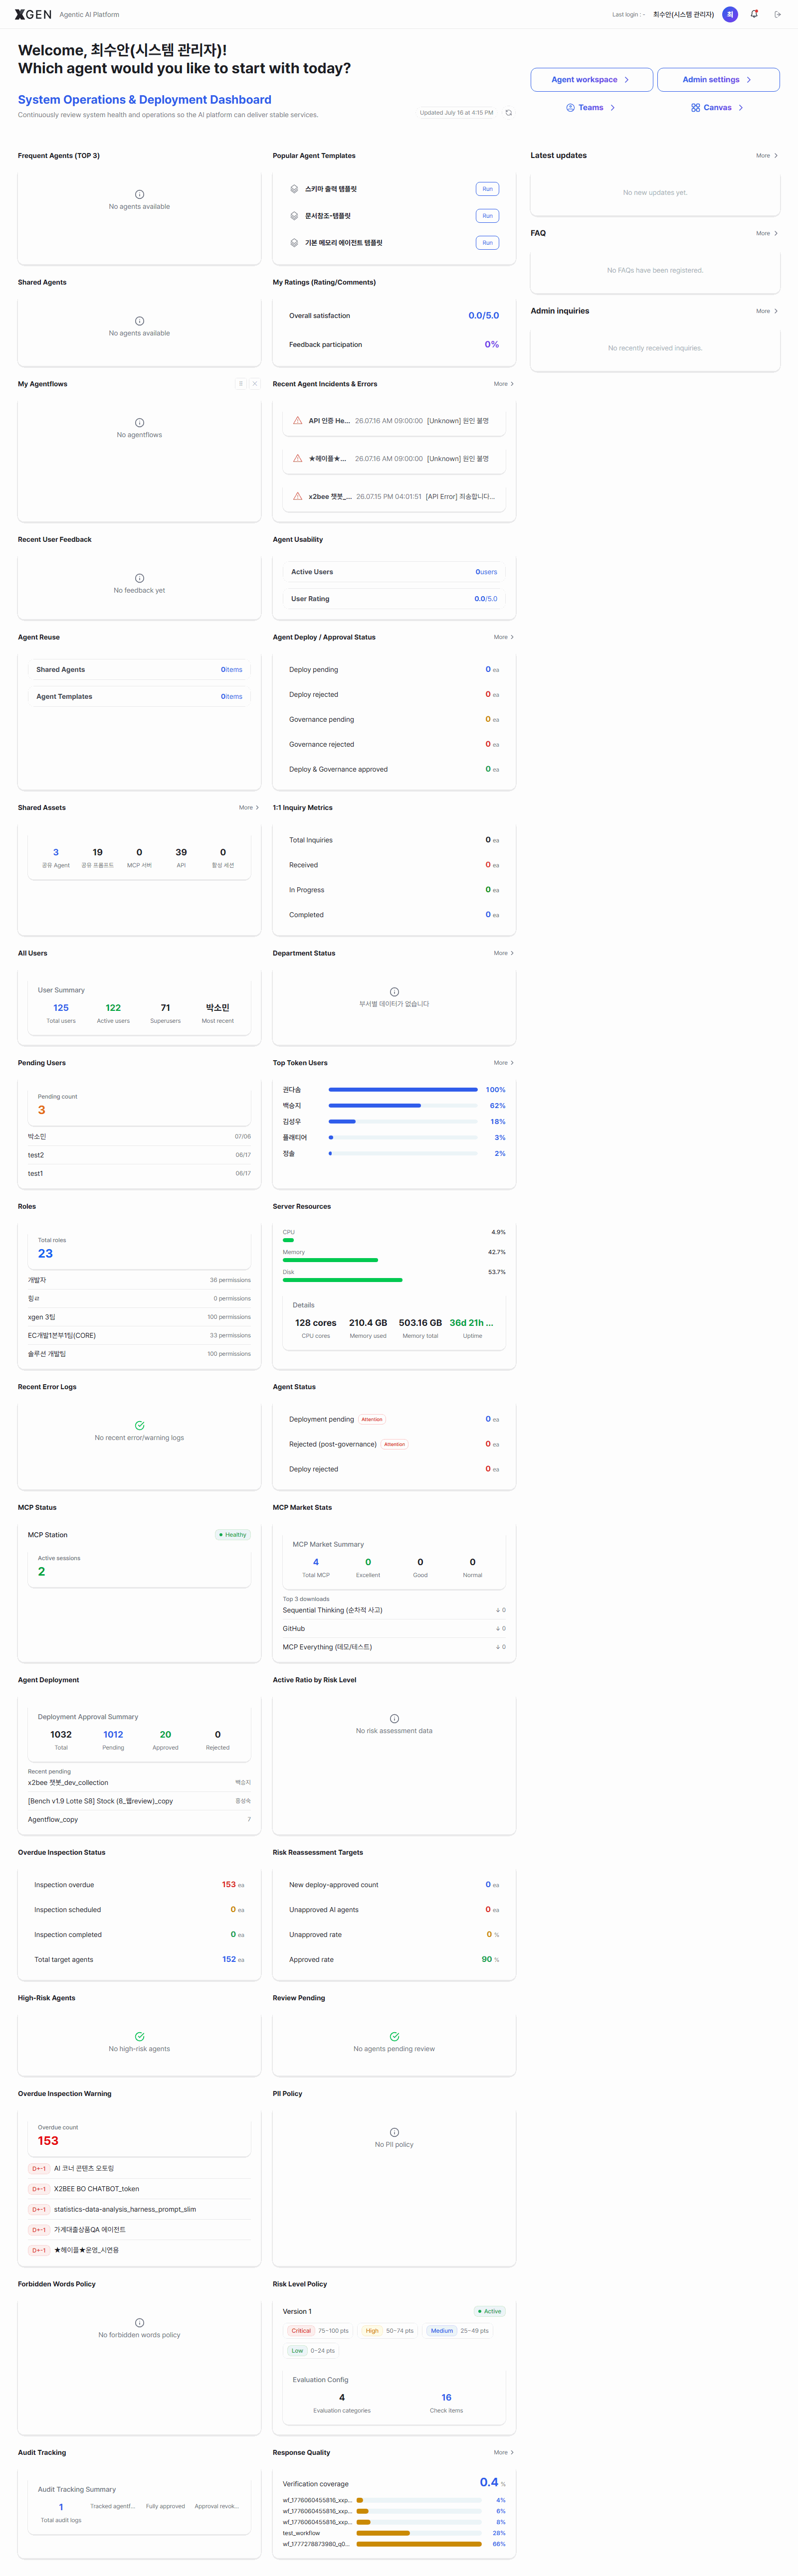This screenshot has height=2576, width=798.
Task: Click the XGEN logo
Action: [x=33, y=14]
